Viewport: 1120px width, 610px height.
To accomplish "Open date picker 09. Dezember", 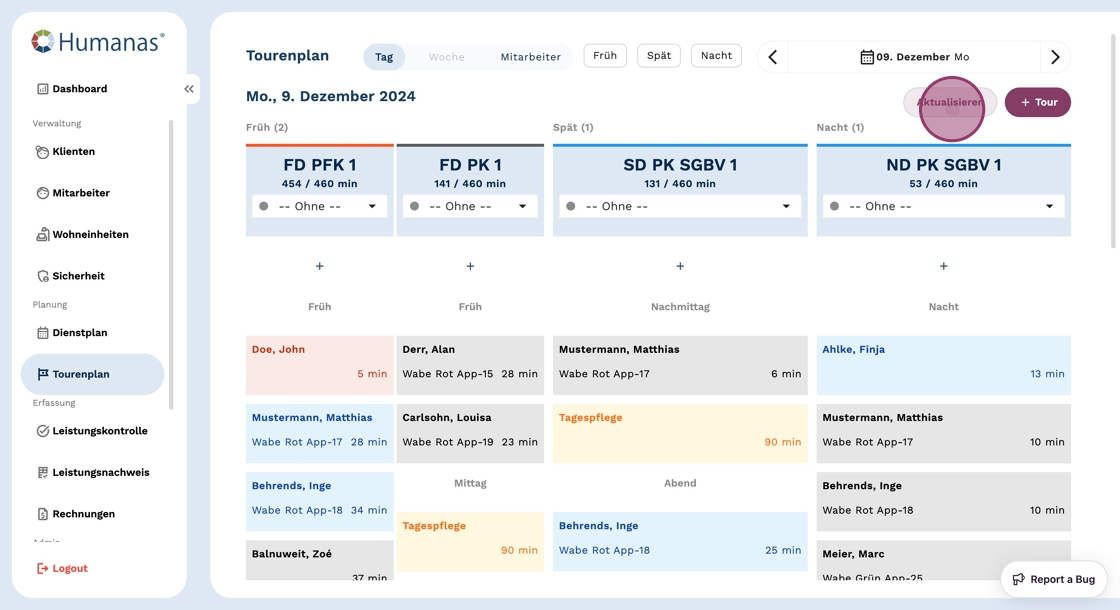I will (x=914, y=56).
